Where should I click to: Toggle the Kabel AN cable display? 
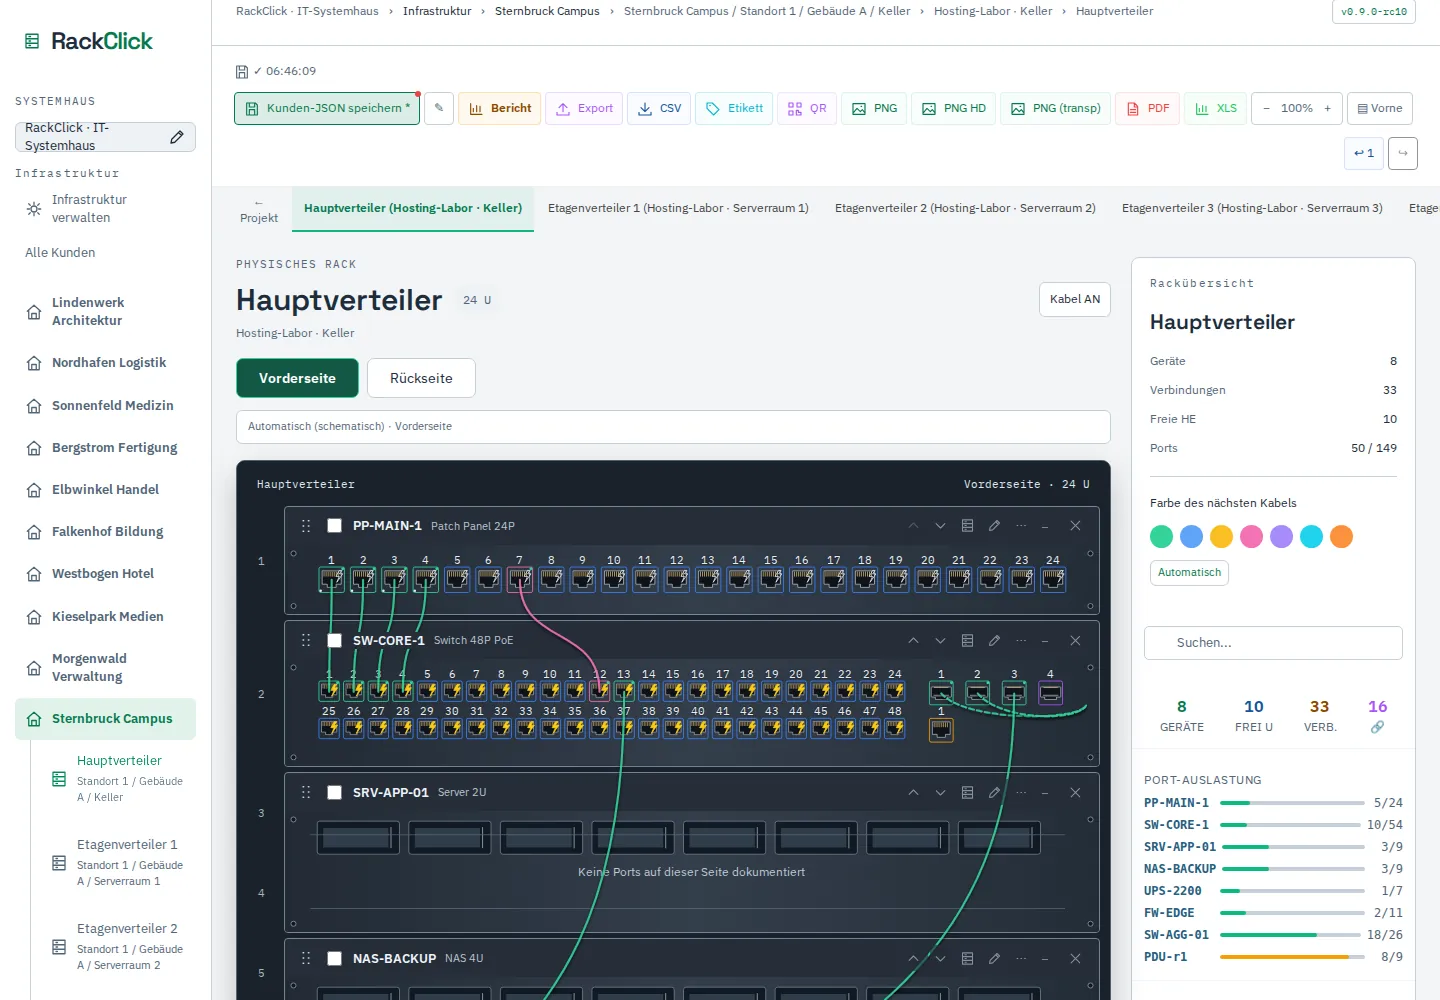click(x=1075, y=299)
